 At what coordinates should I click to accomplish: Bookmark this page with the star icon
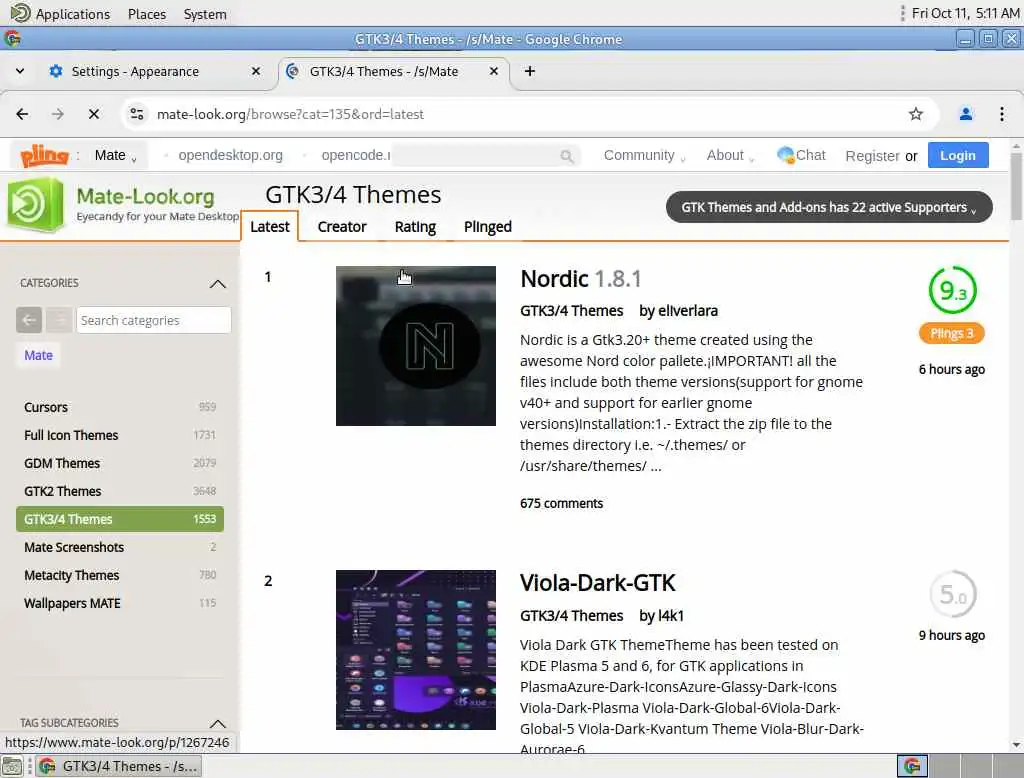[x=916, y=114]
